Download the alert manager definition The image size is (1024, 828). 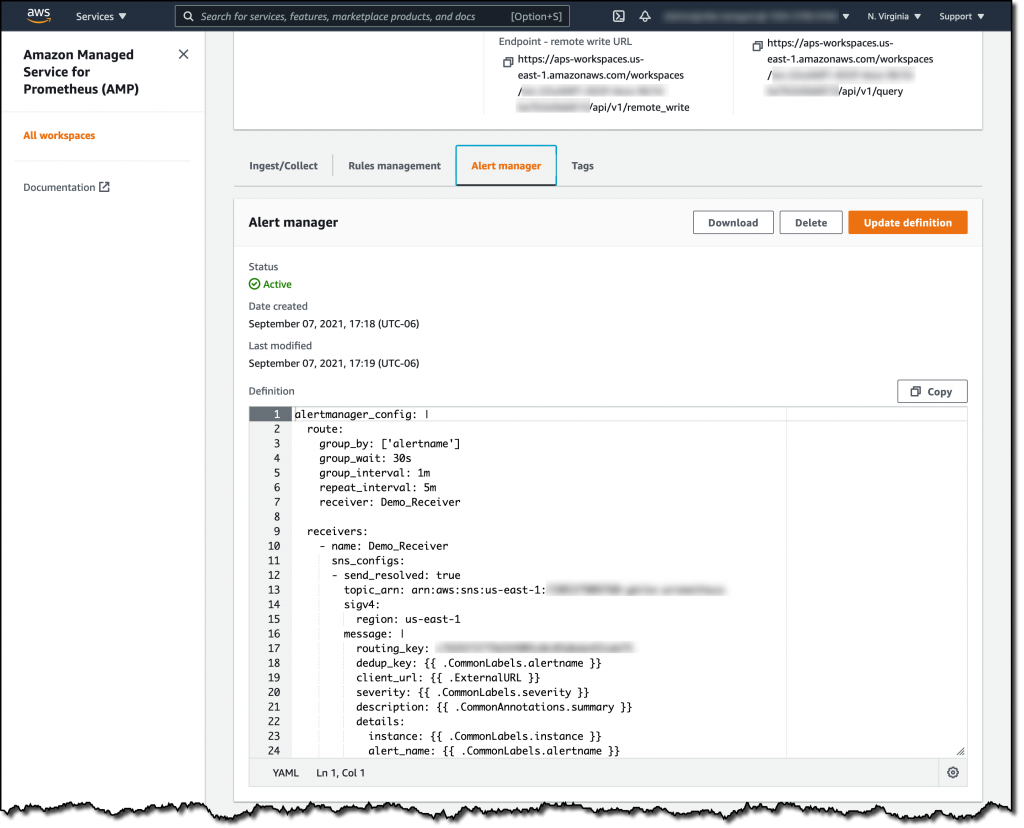coord(733,222)
